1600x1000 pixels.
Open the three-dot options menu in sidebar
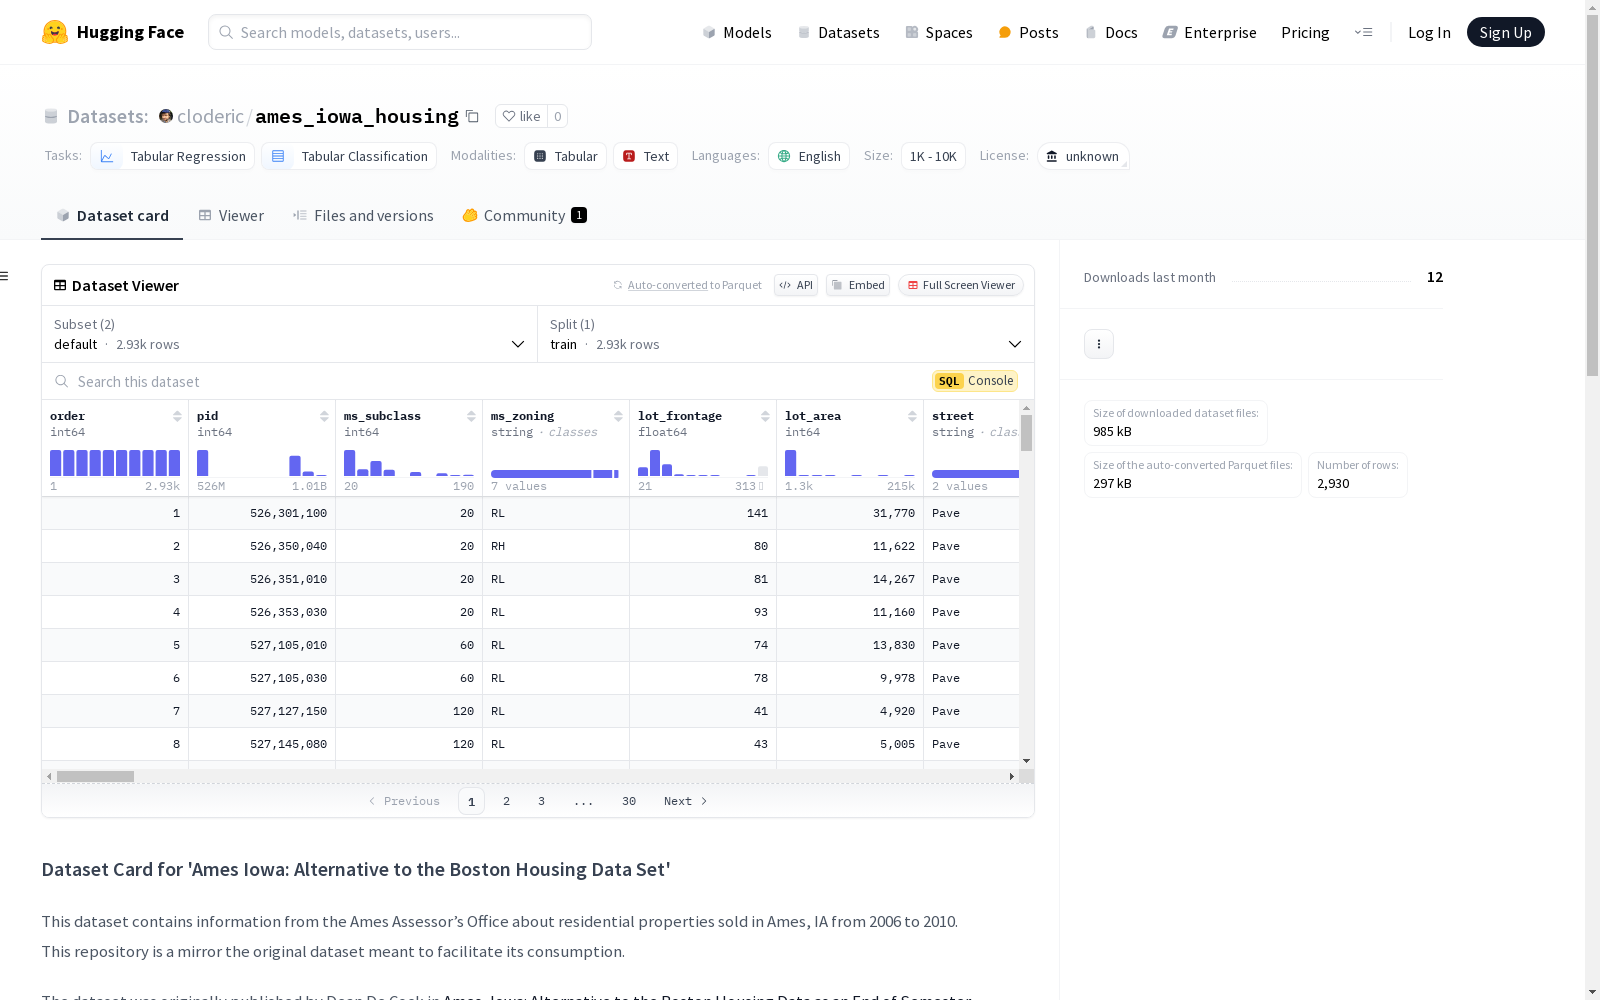click(1099, 344)
